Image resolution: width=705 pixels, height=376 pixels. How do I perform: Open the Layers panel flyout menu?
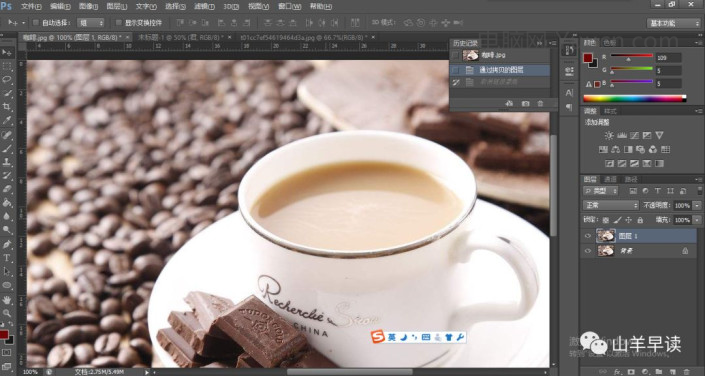tap(700, 179)
